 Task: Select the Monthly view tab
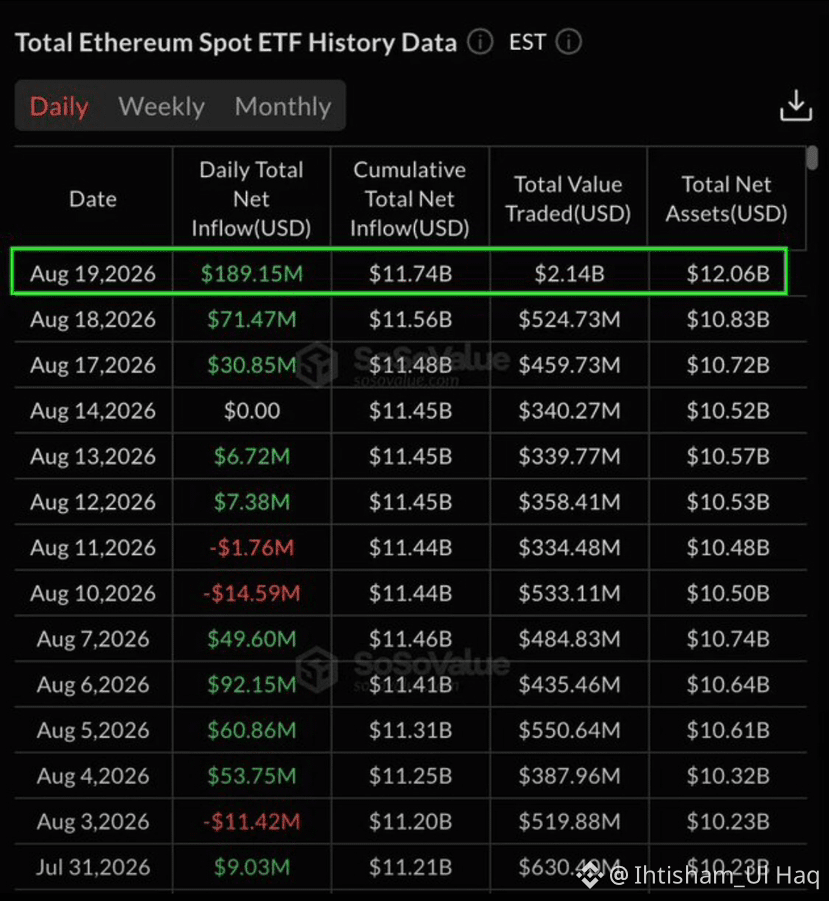pos(283,106)
